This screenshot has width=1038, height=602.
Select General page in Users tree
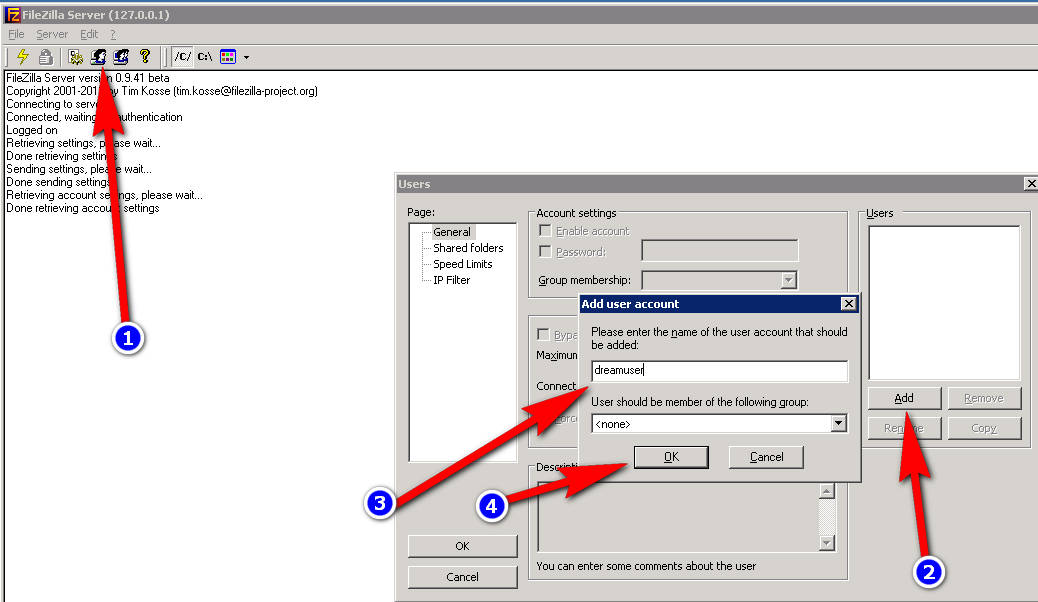tap(452, 232)
